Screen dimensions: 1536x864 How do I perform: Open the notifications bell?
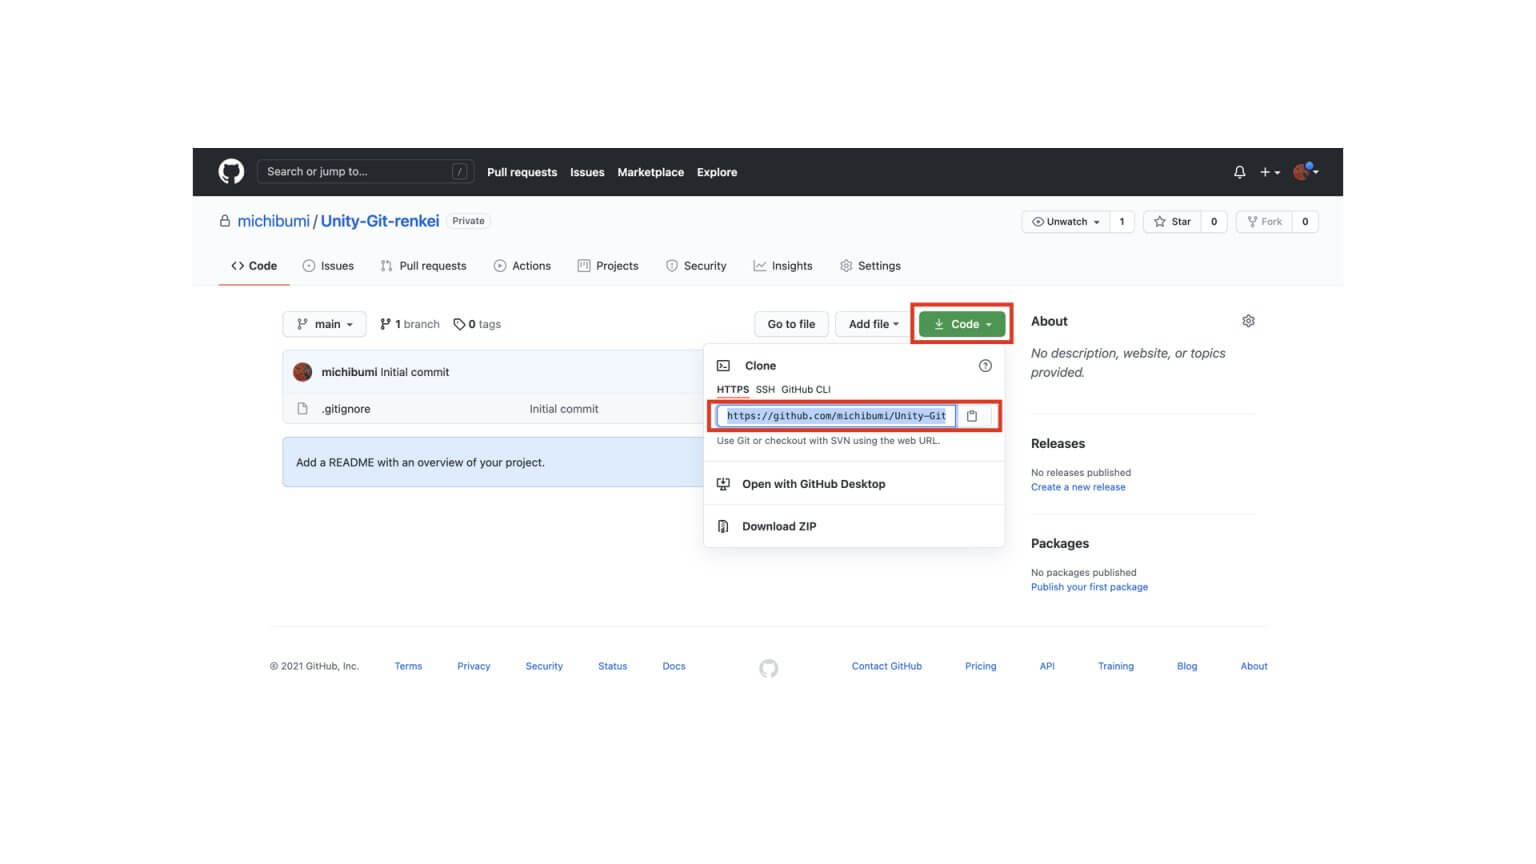click(1239, 172)
